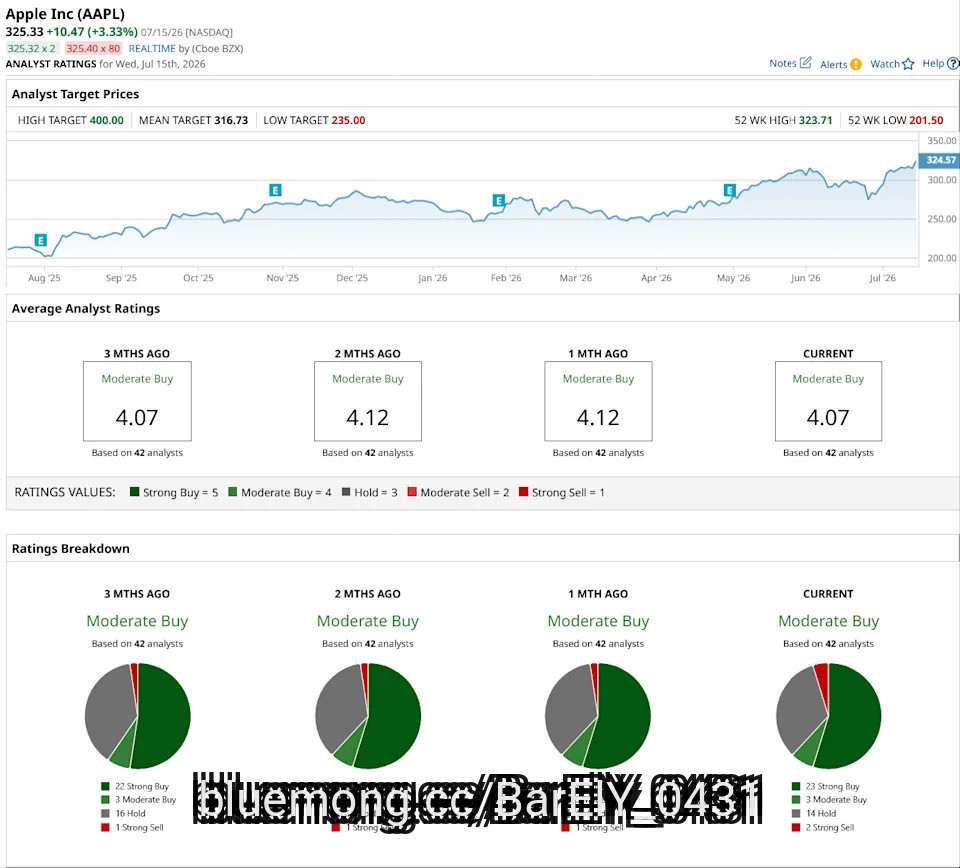Image resolution: width=960 pixels, height=868 pixels.
Task: Click the 3 MTHS AGO rating box showing 4.07
Action: click(137, 401)
